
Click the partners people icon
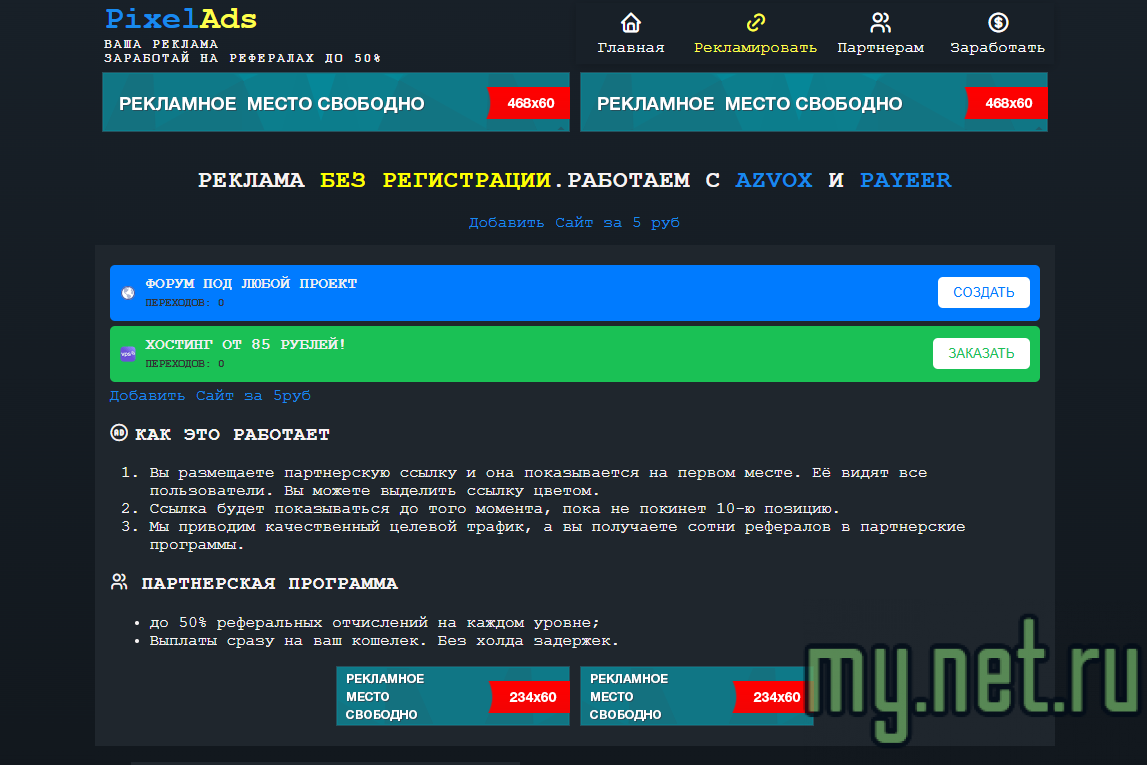[880, 23]
